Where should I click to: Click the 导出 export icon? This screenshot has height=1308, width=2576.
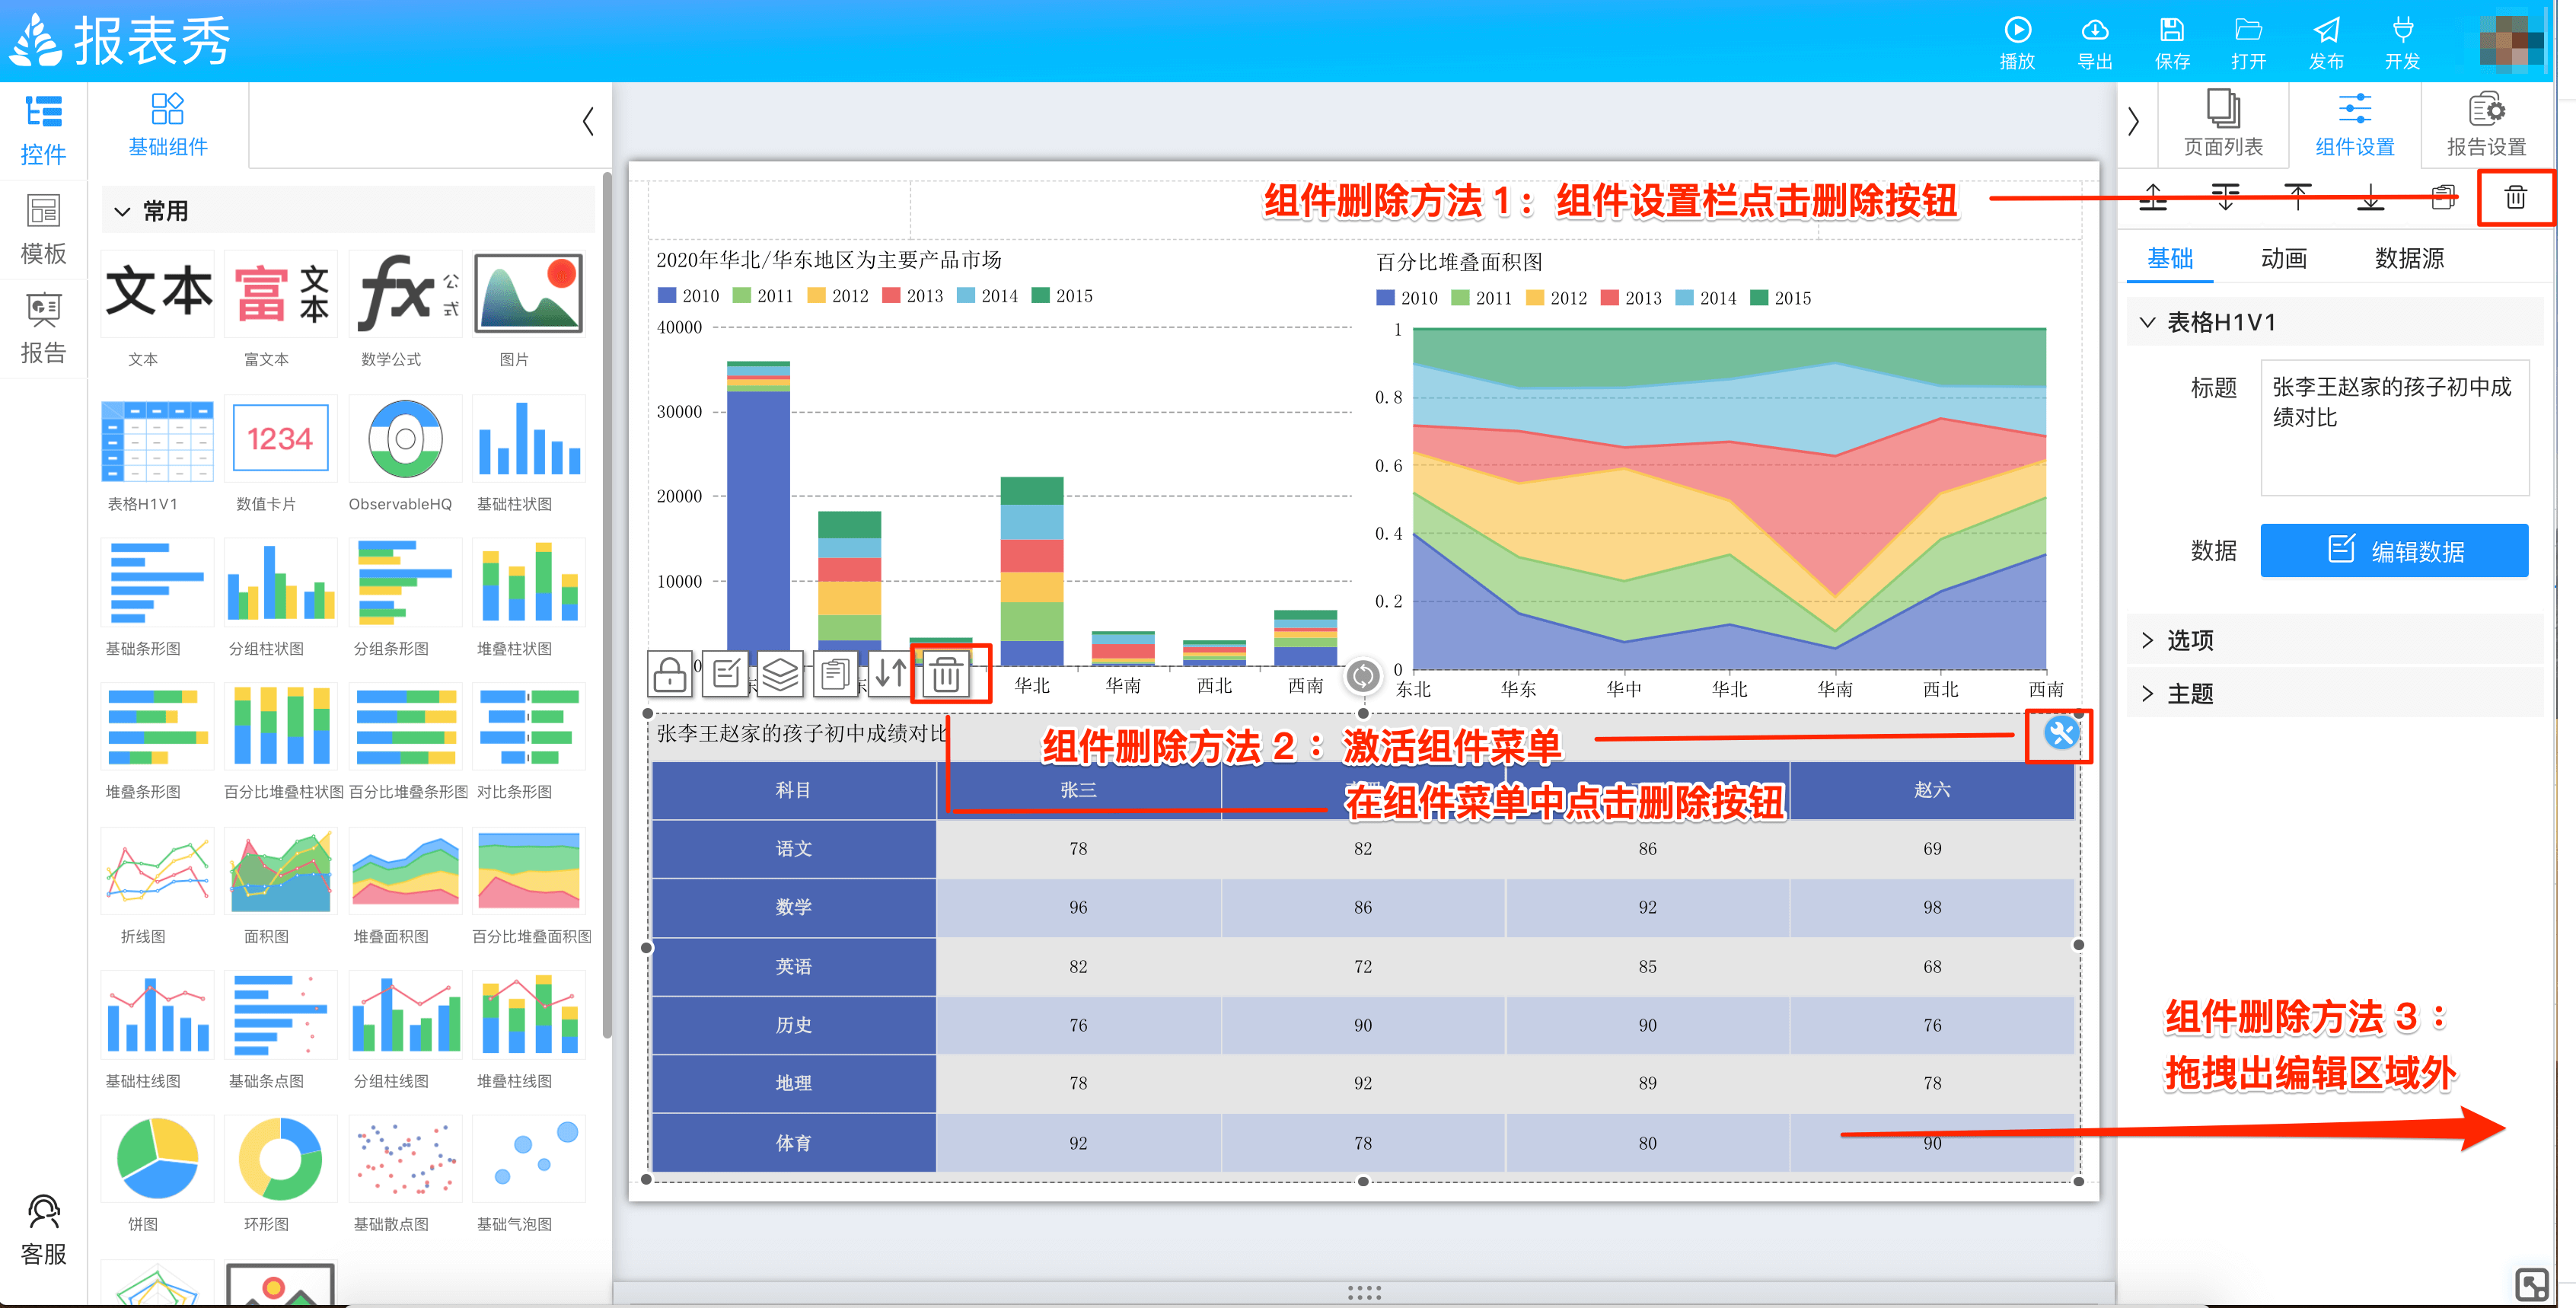2094,30
